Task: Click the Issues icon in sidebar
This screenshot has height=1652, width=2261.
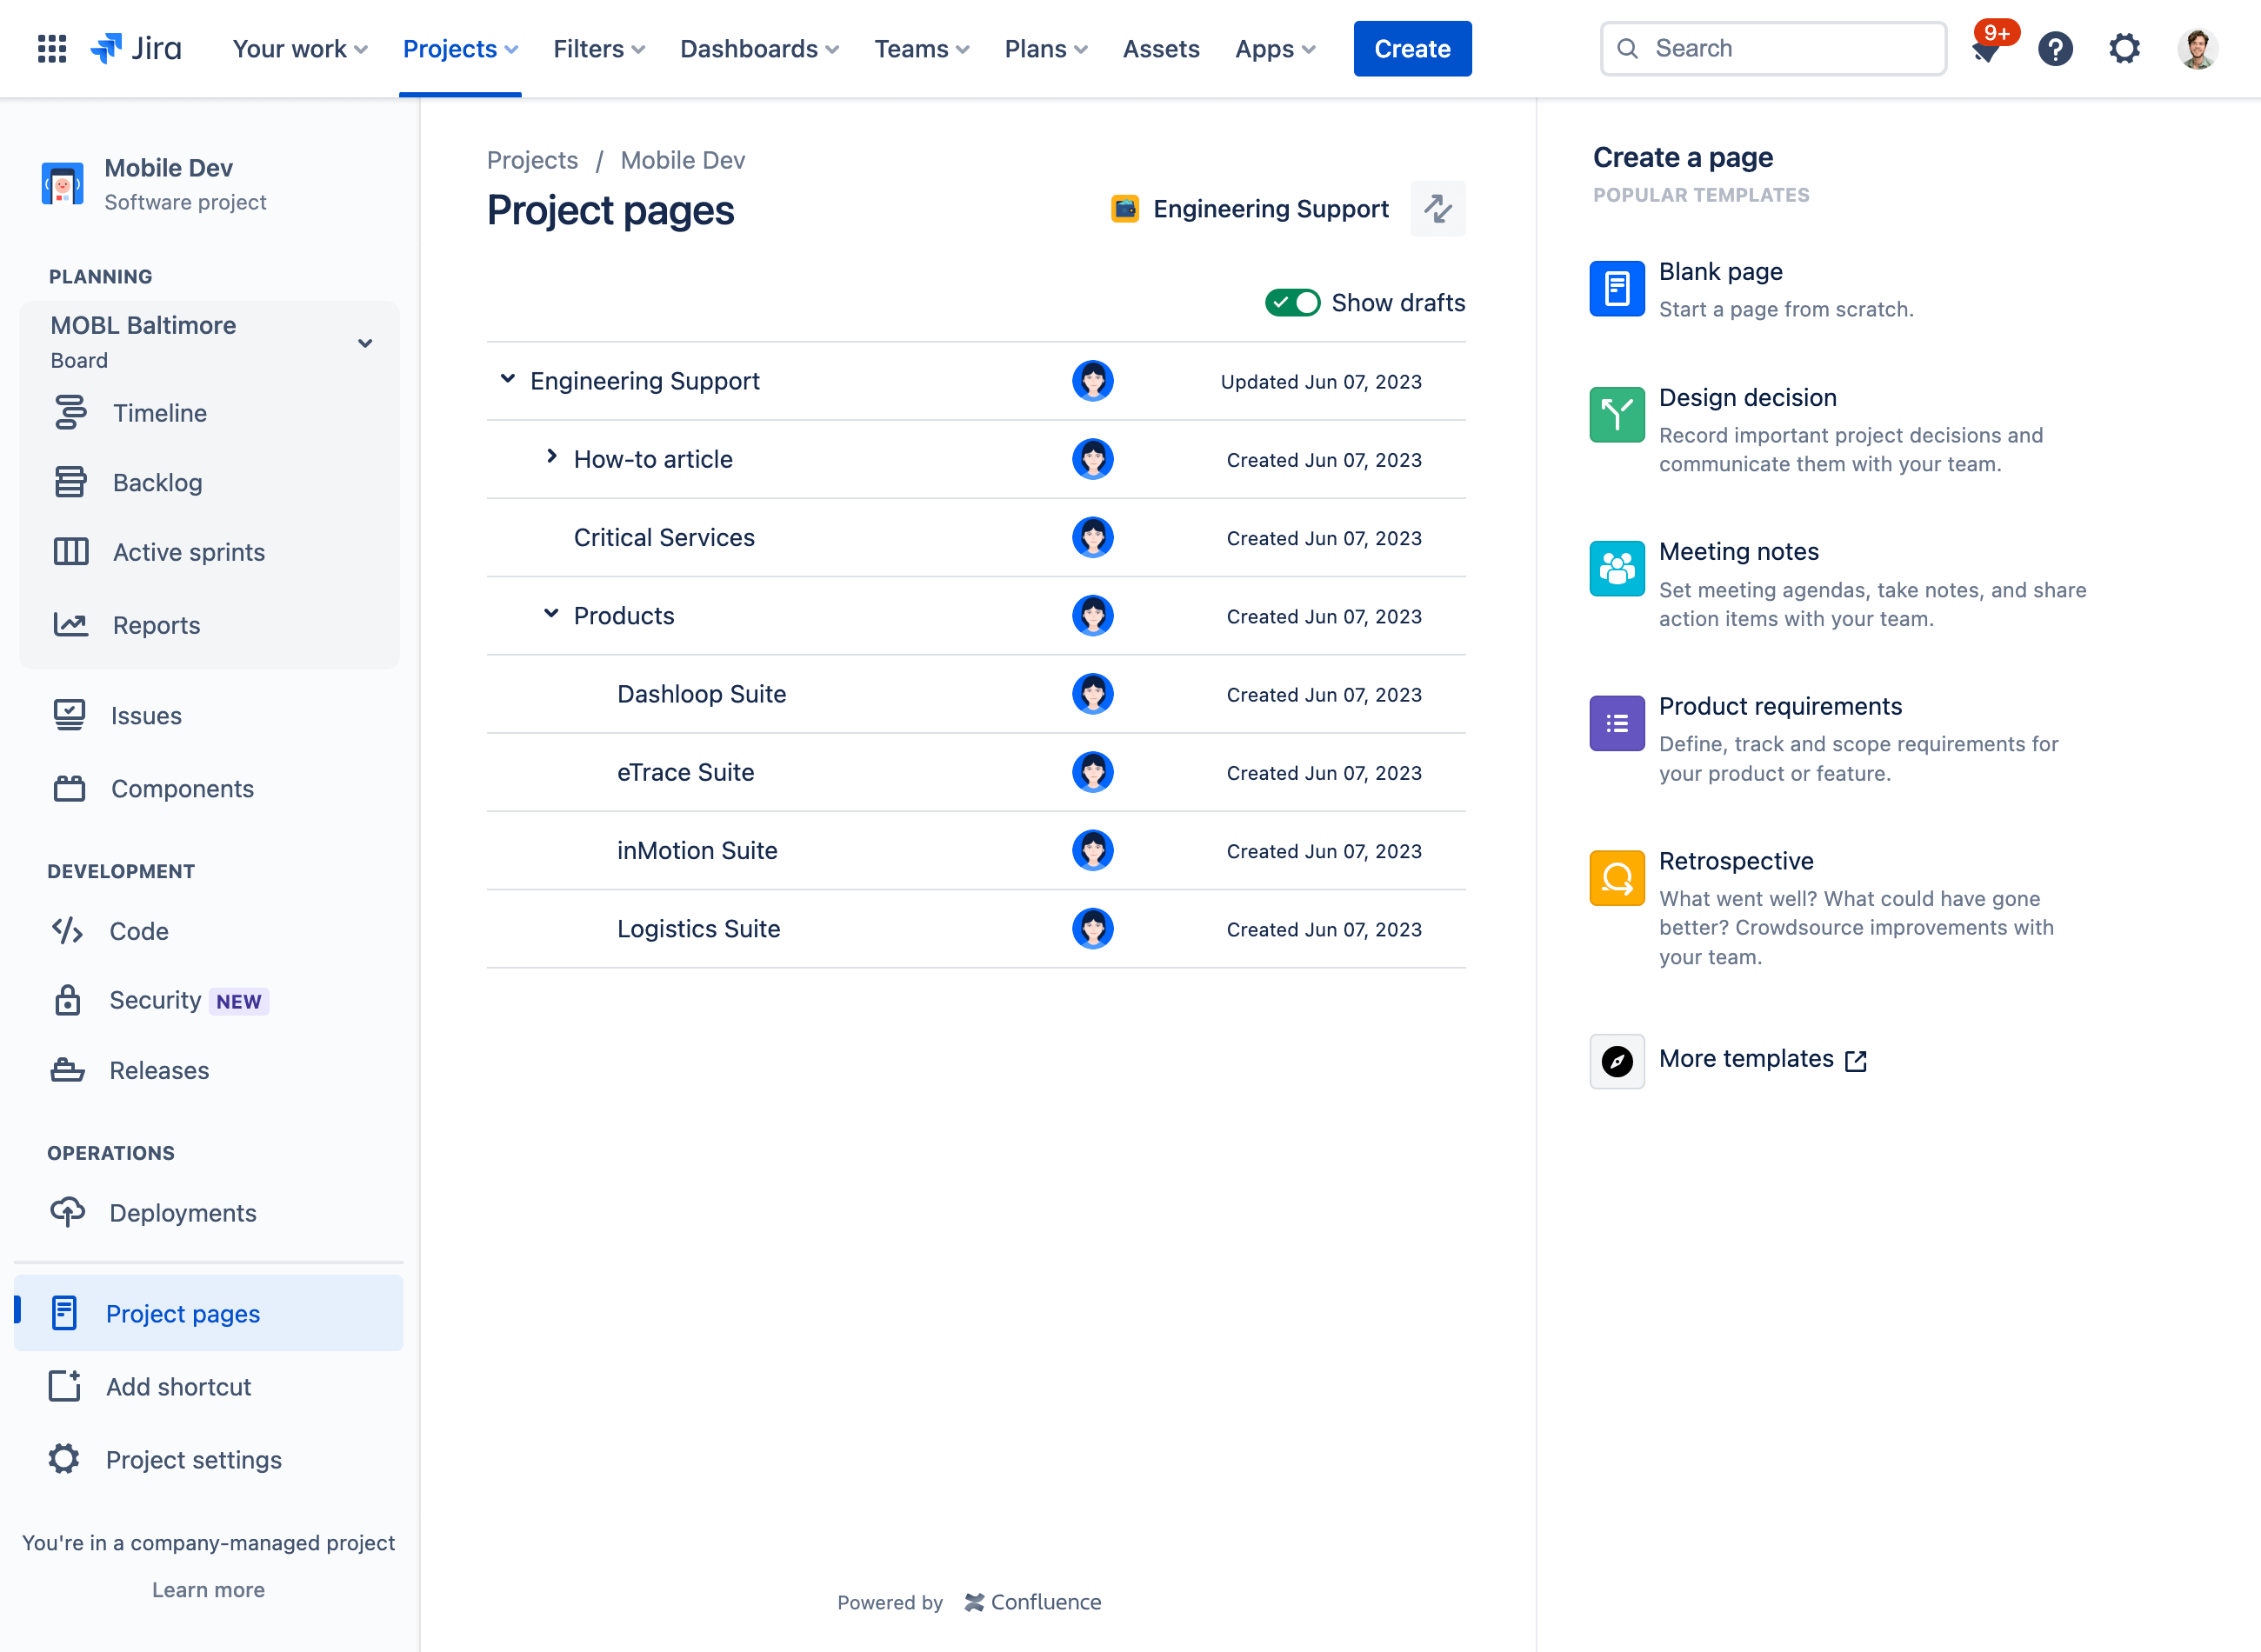Action: pos(69,716)
